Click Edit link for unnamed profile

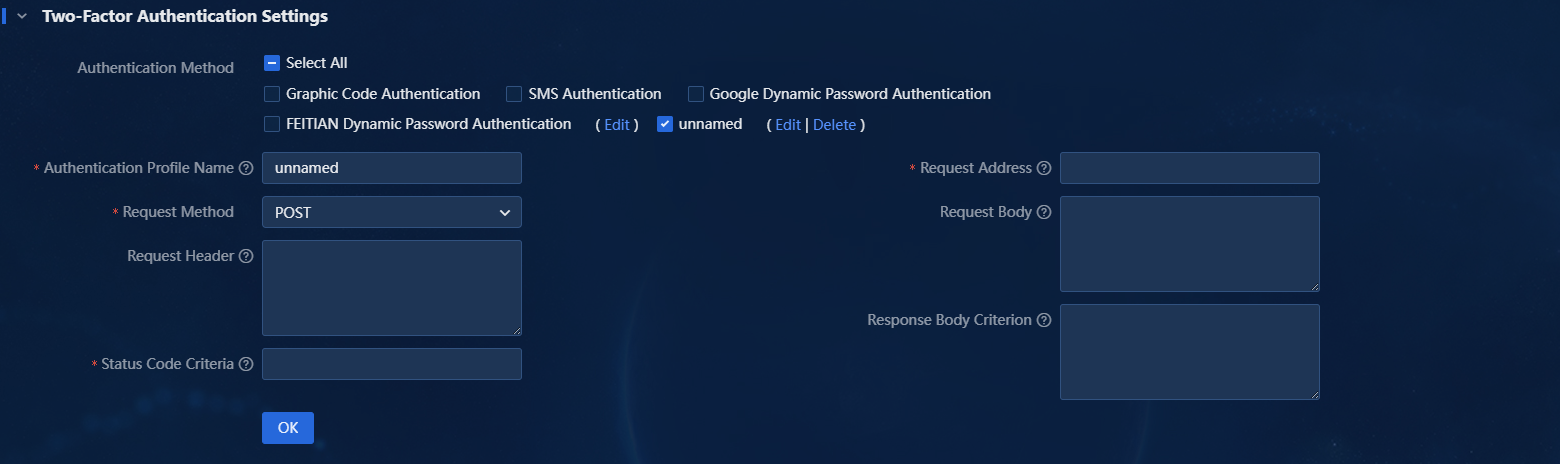(788, 125)
